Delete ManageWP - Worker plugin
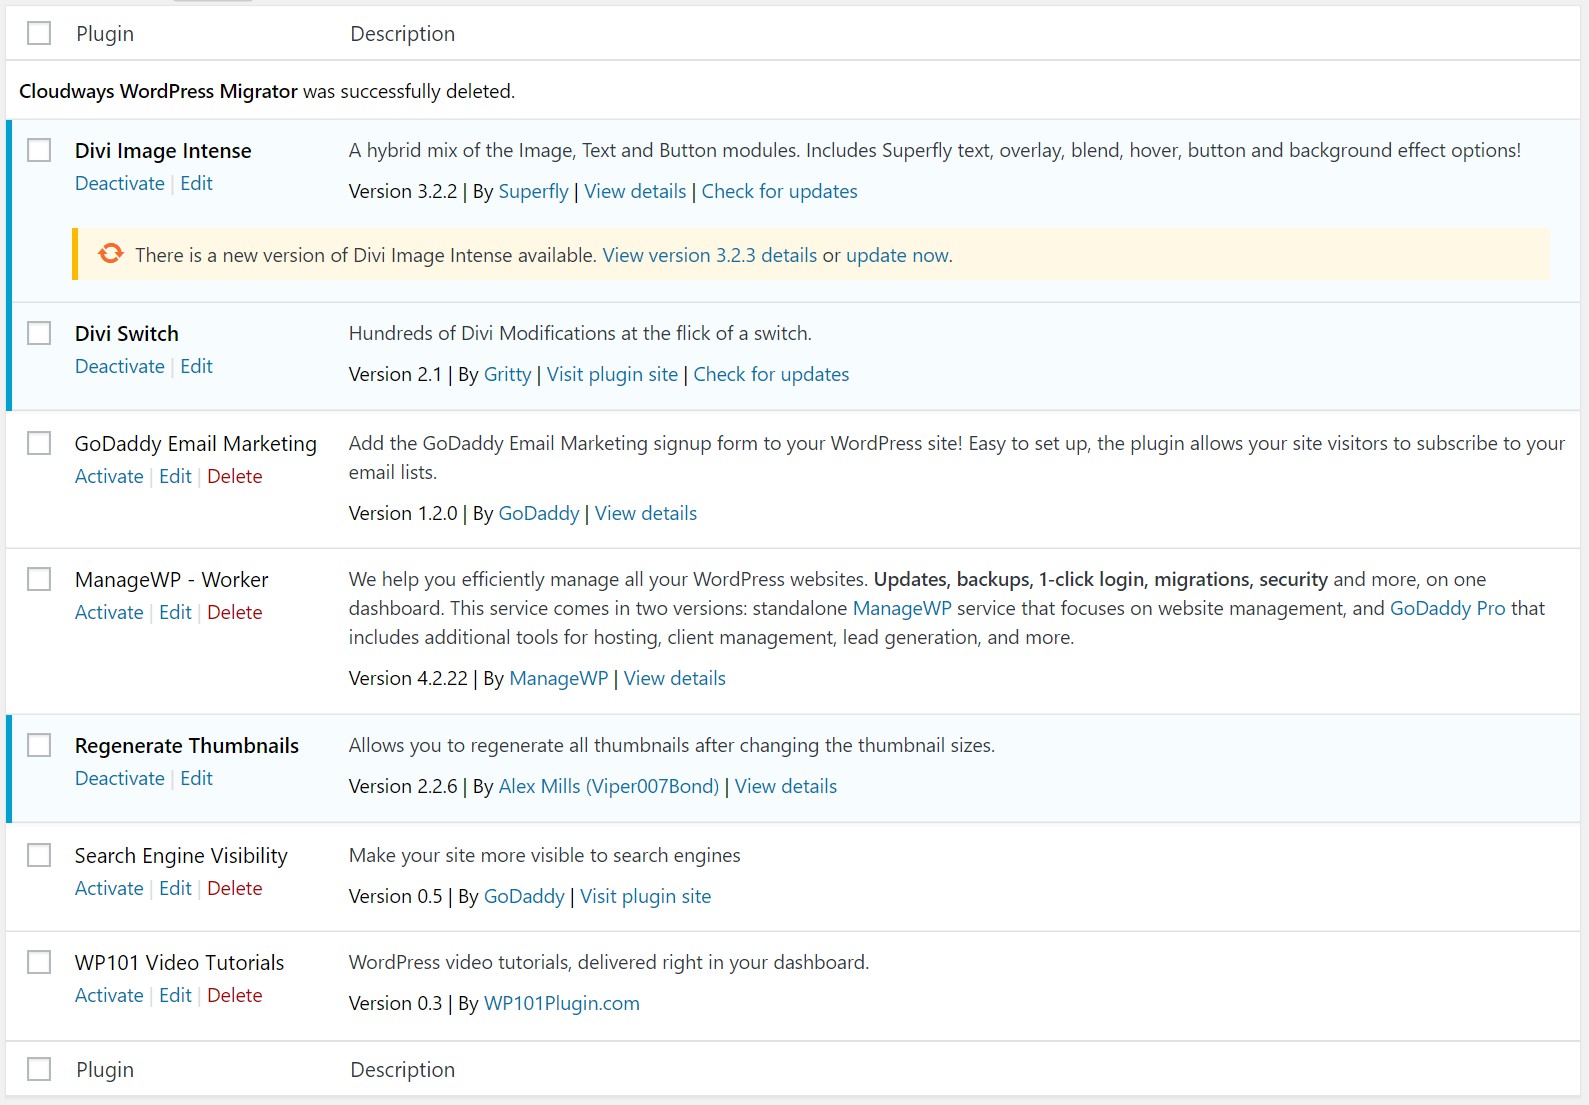Image resolution: width=1589 pixels, height=1105 pixels. [234, 612]
